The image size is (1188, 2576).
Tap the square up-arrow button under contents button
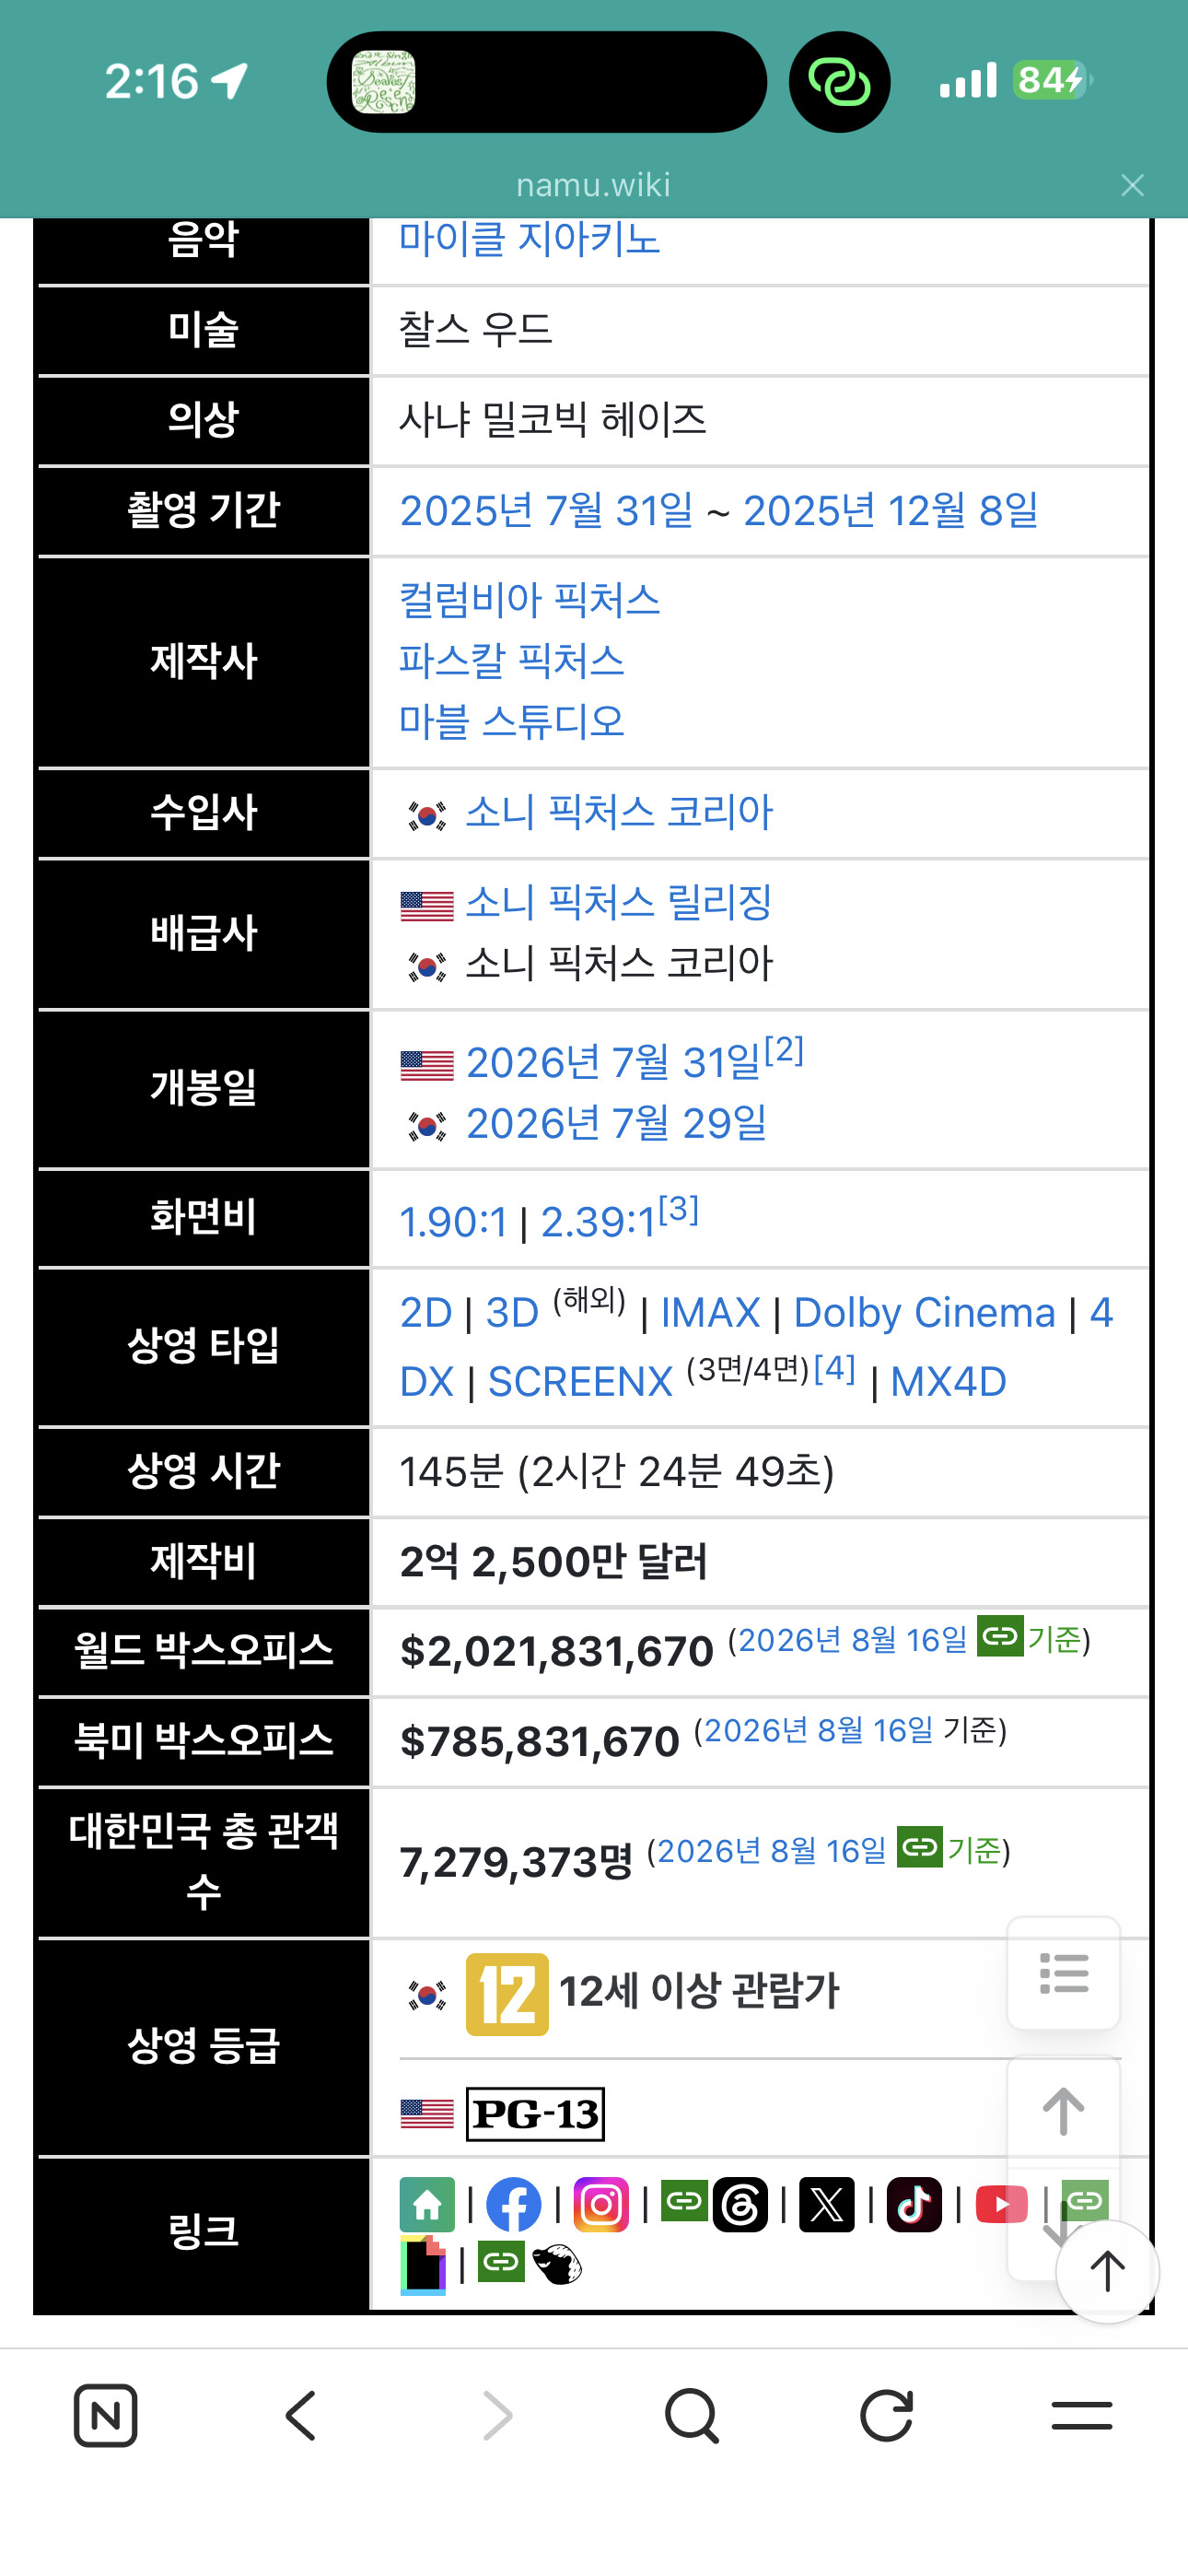[1063, 2111]
